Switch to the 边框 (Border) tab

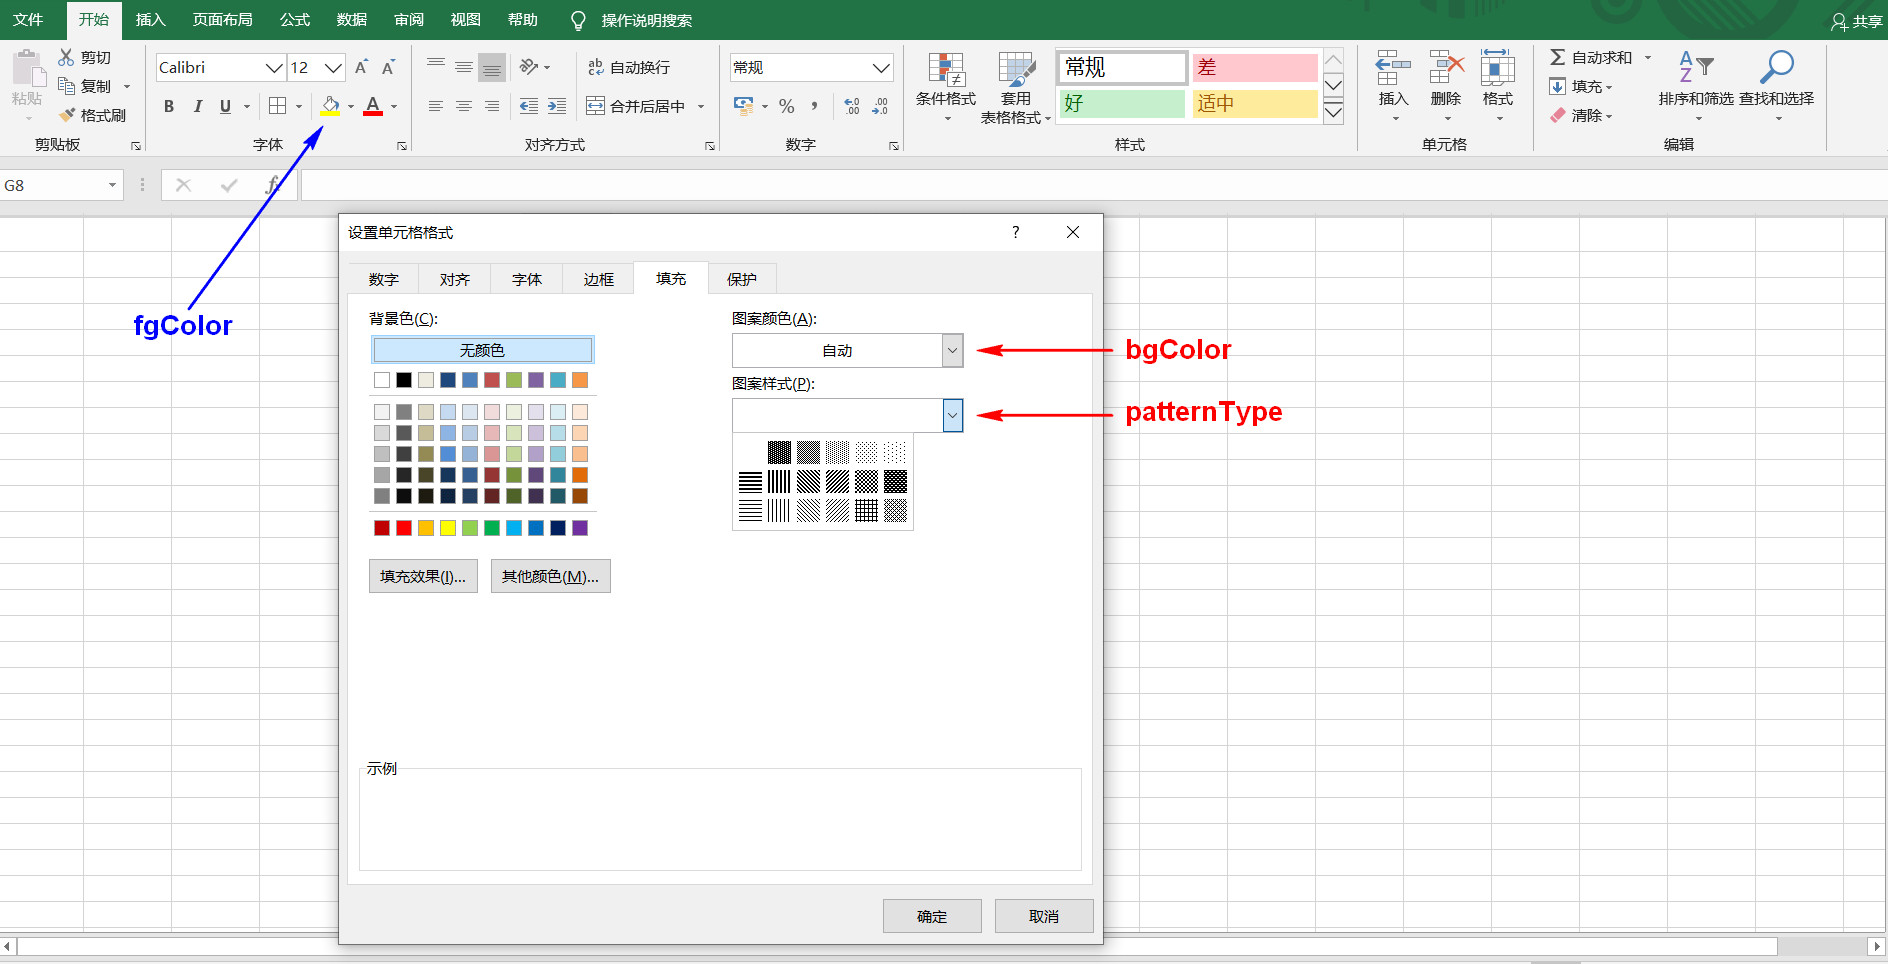pyautogui.click(x=598, y=279)
